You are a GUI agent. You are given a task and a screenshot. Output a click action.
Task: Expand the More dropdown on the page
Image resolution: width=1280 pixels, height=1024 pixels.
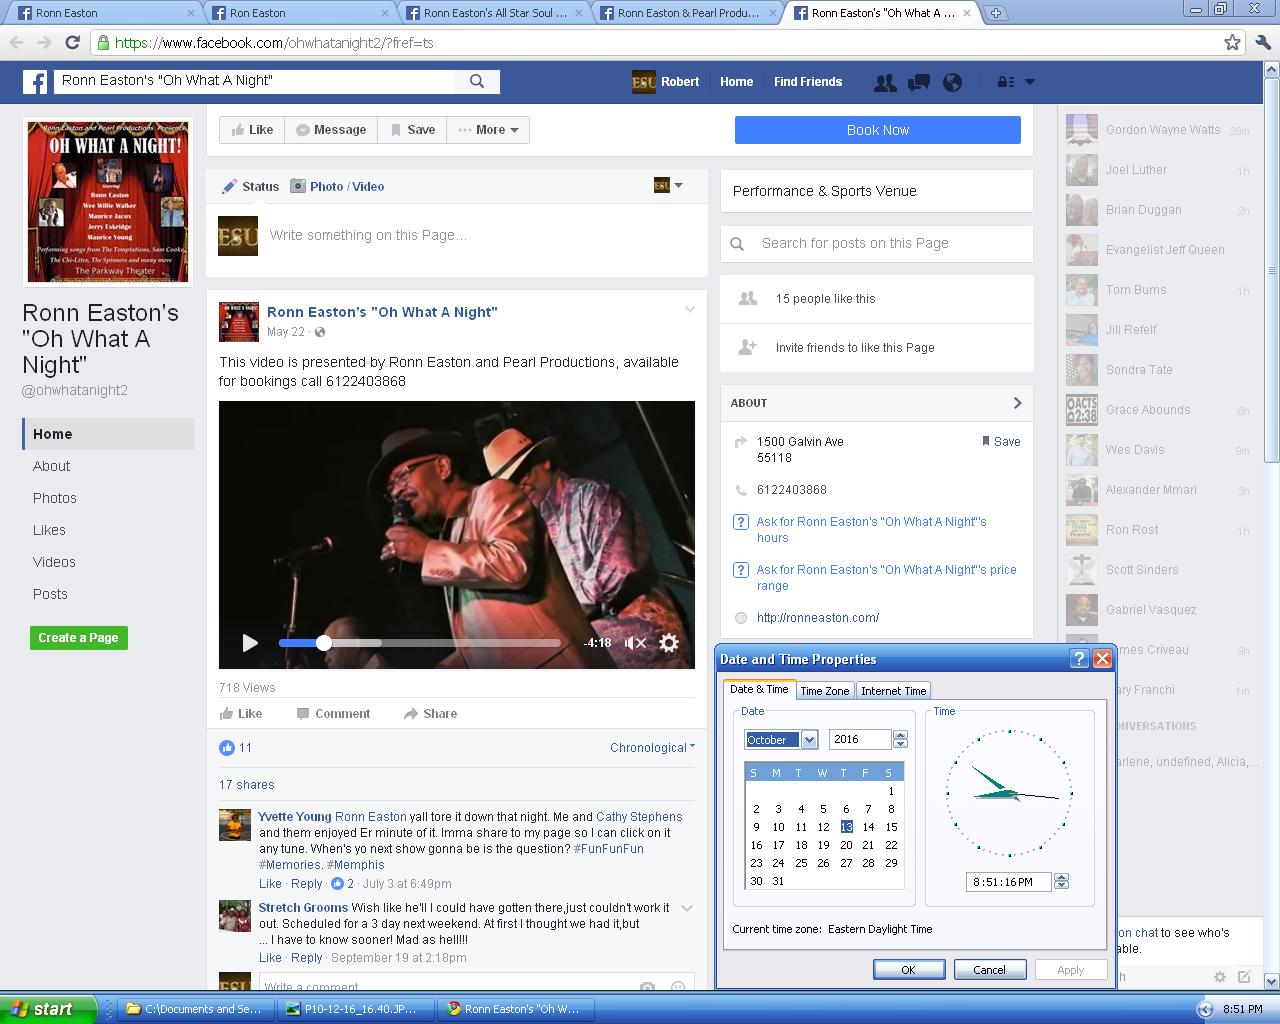coord(488,130)
